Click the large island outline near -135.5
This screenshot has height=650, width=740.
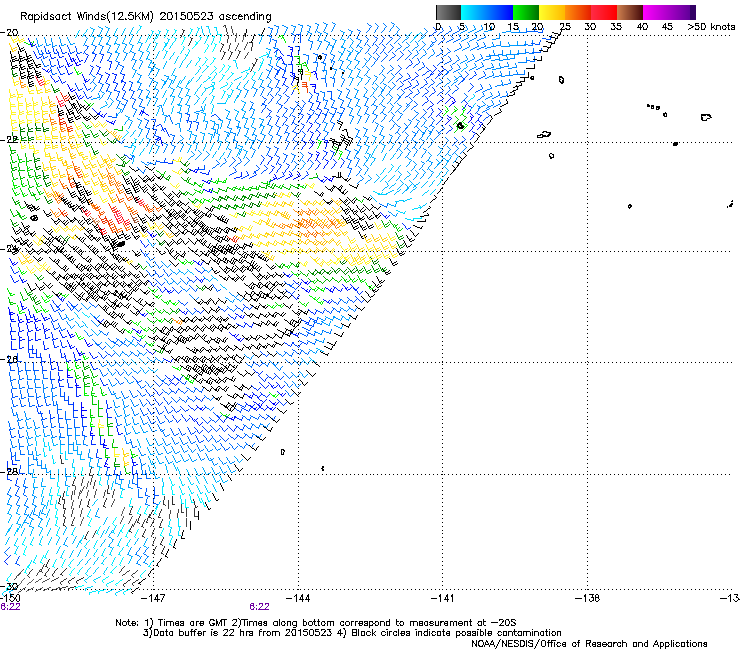pyautogui.click(x=706, y=117)
